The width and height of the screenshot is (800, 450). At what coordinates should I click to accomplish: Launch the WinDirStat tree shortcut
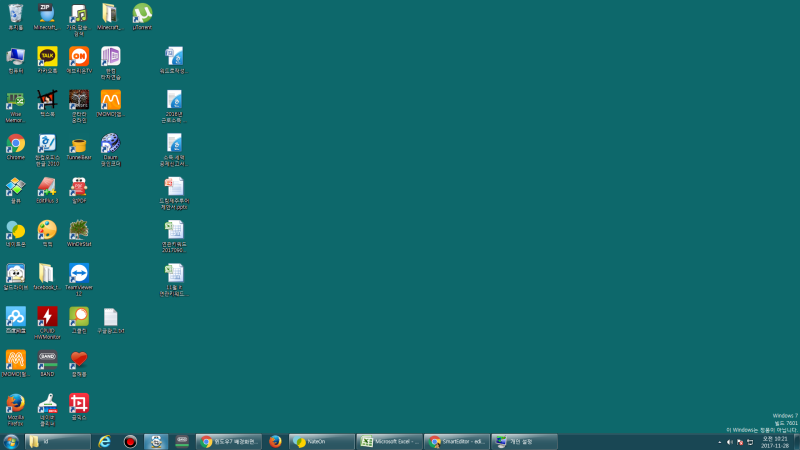[x=79, y=234]
